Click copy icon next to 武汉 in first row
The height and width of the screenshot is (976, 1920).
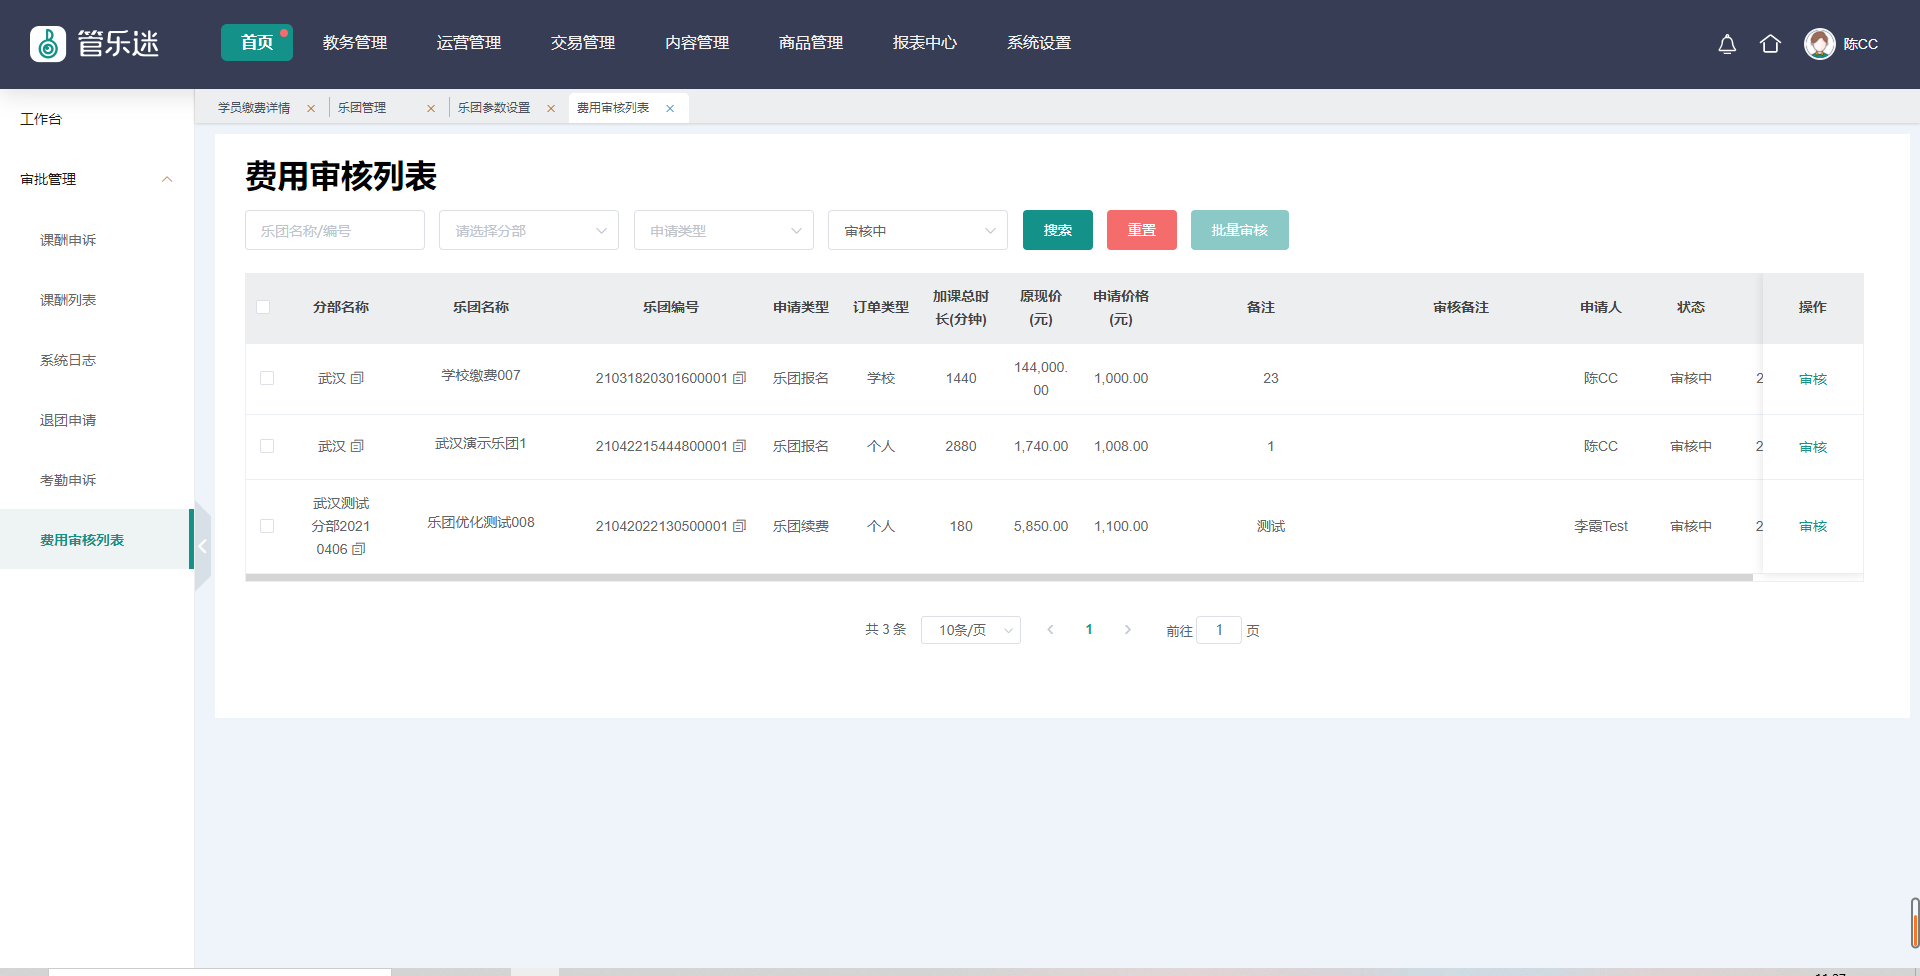[x=357, y=378]
